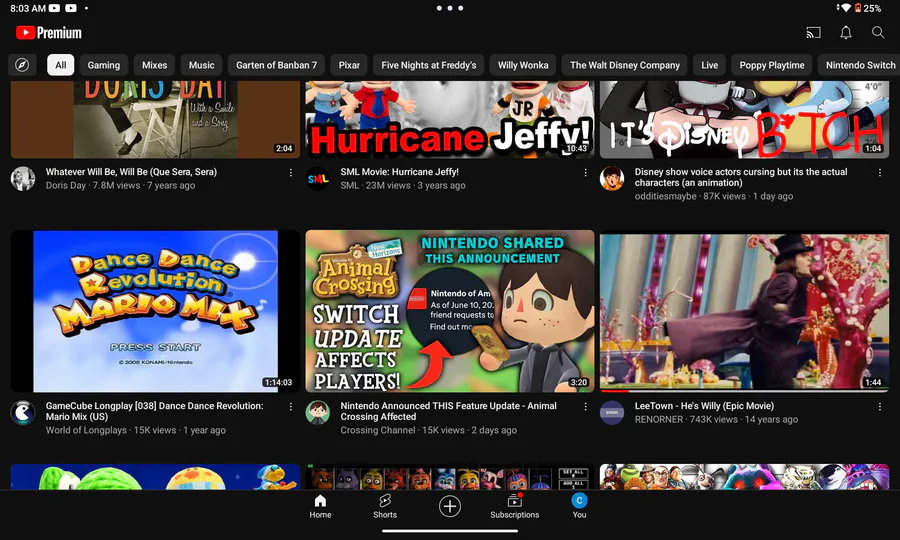Screen dimensions: 900x540
Task: Open SML channel avatar
Action: click(x=317, y=178)
